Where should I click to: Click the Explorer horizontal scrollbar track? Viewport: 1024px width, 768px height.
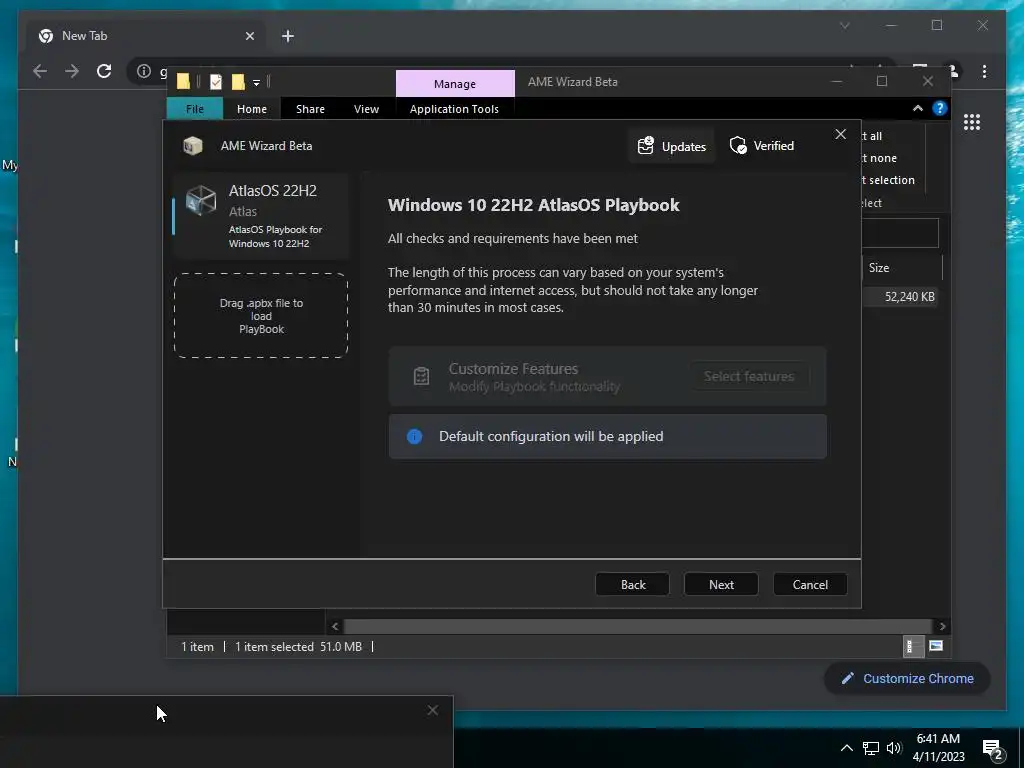click(x=637, y=626)
